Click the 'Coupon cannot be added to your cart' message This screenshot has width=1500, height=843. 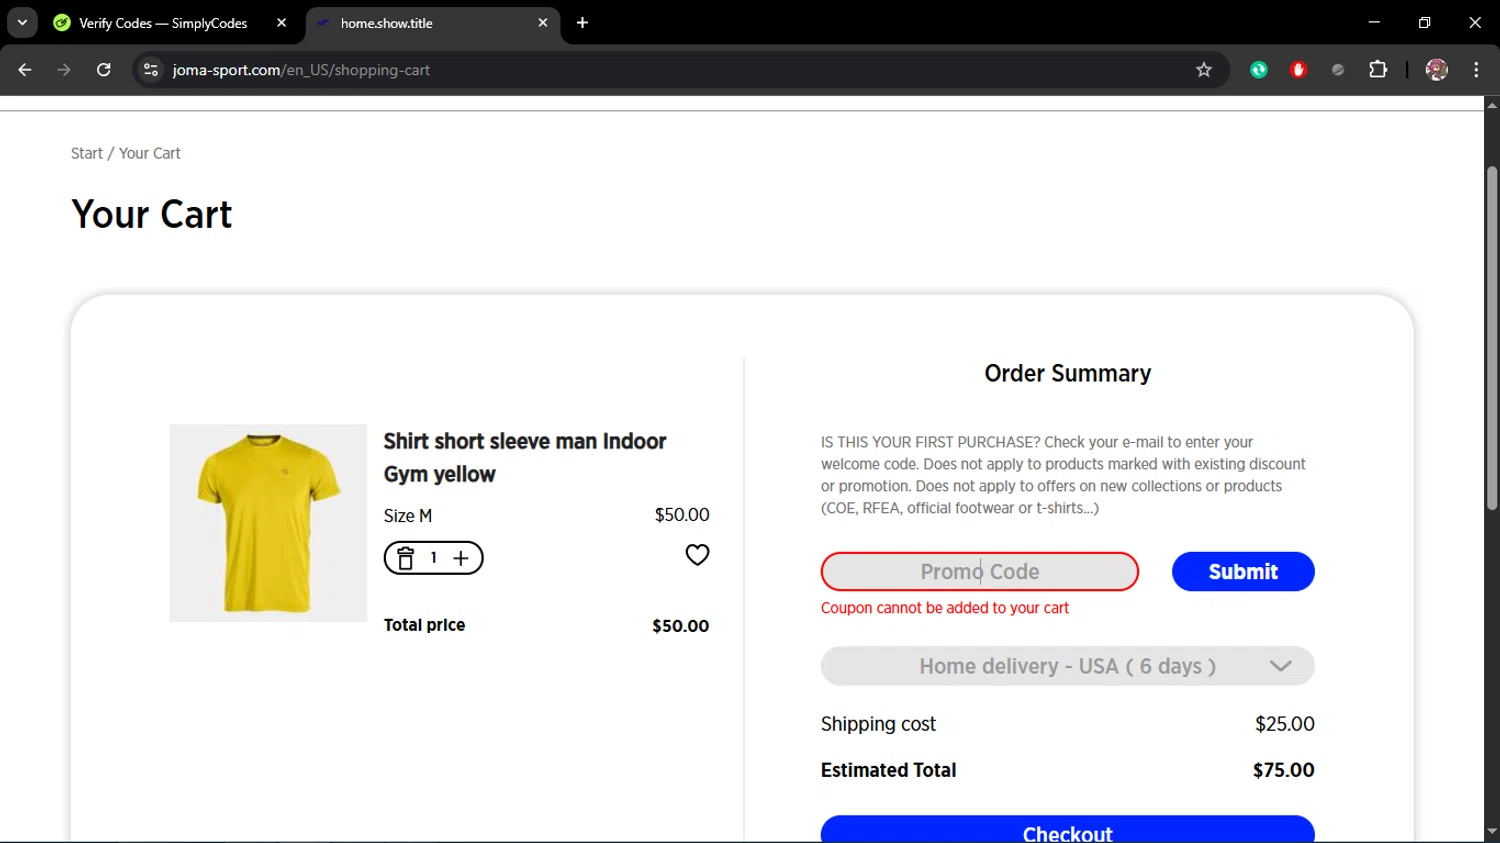coord(945,608)
